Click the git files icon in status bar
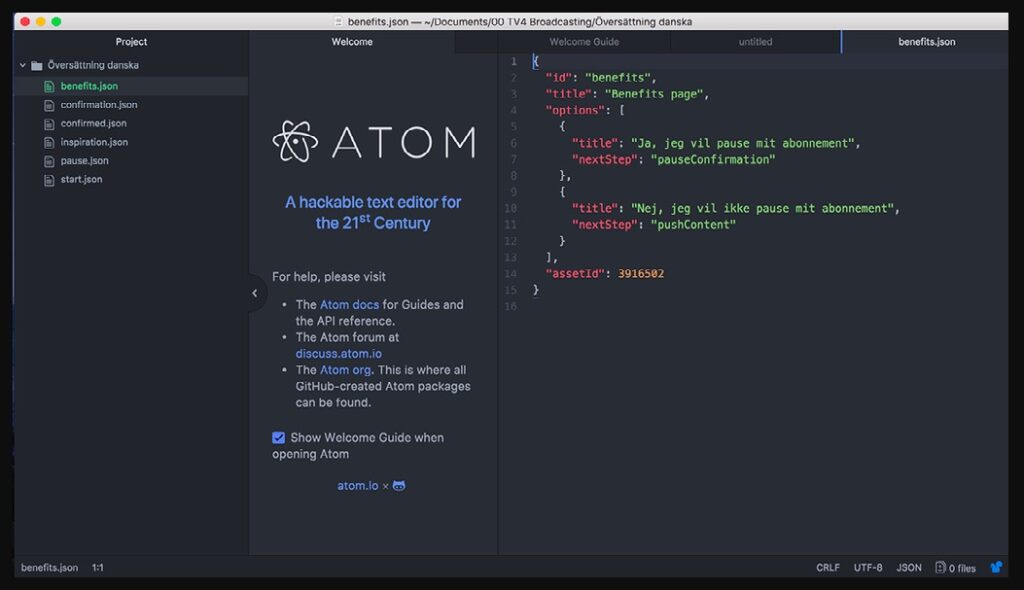Image resolution: width=1024 pixels, height=590 pixels. 940,567
